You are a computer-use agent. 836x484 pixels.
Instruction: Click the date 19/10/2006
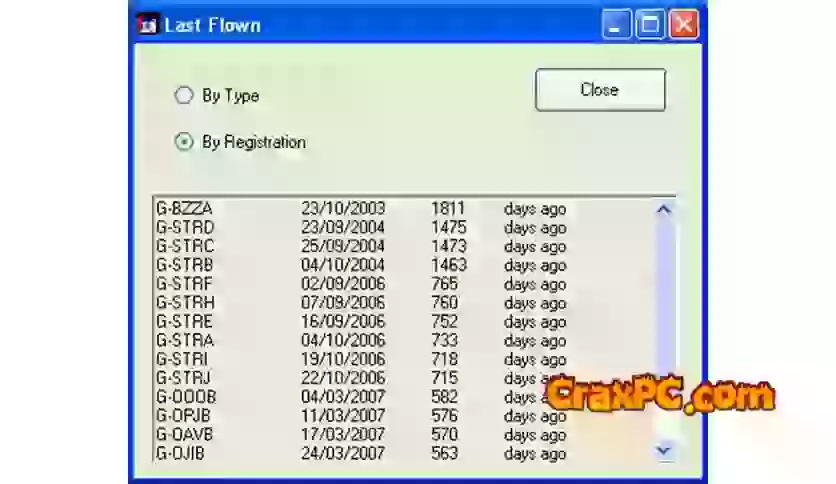coord(343,359)
